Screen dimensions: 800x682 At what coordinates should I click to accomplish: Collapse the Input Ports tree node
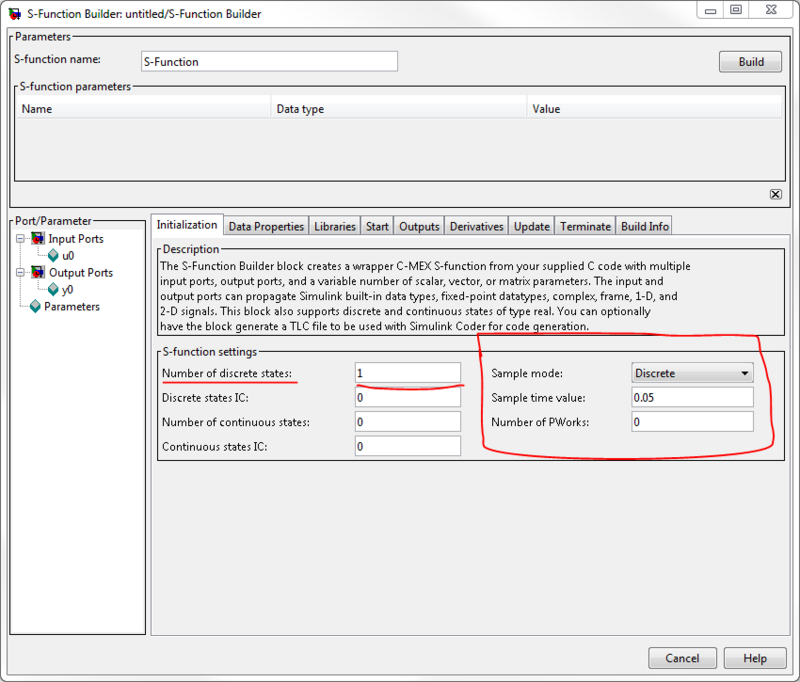[21, 239]
